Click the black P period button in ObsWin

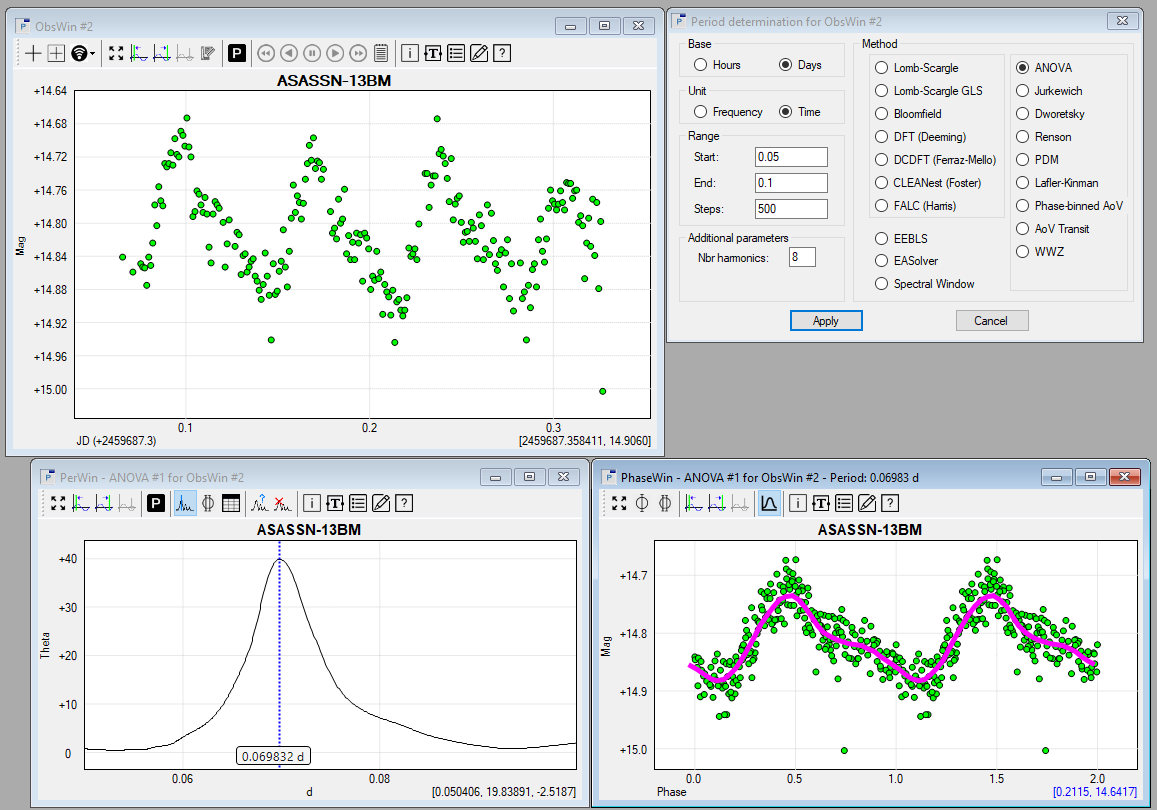[236, 53]
